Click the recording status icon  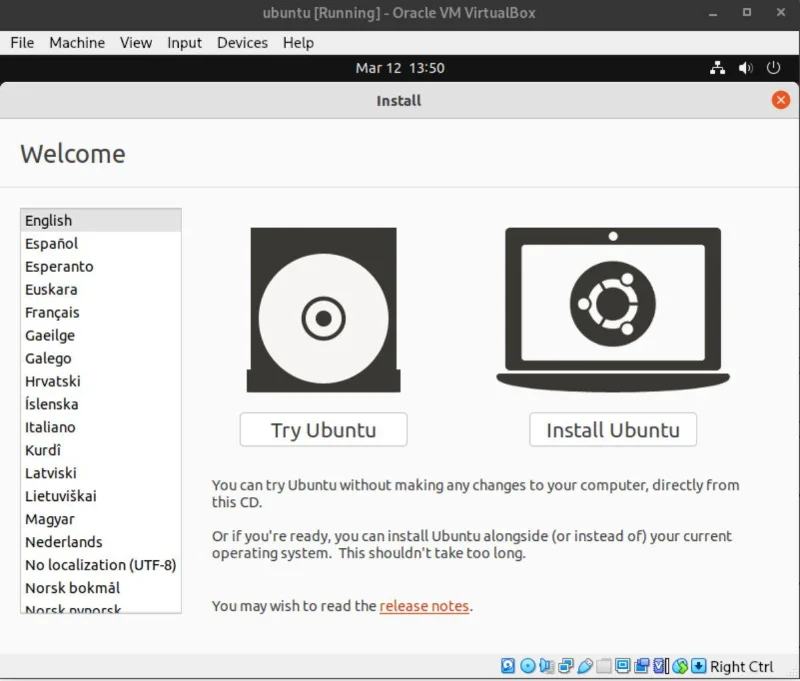point(642,666)
